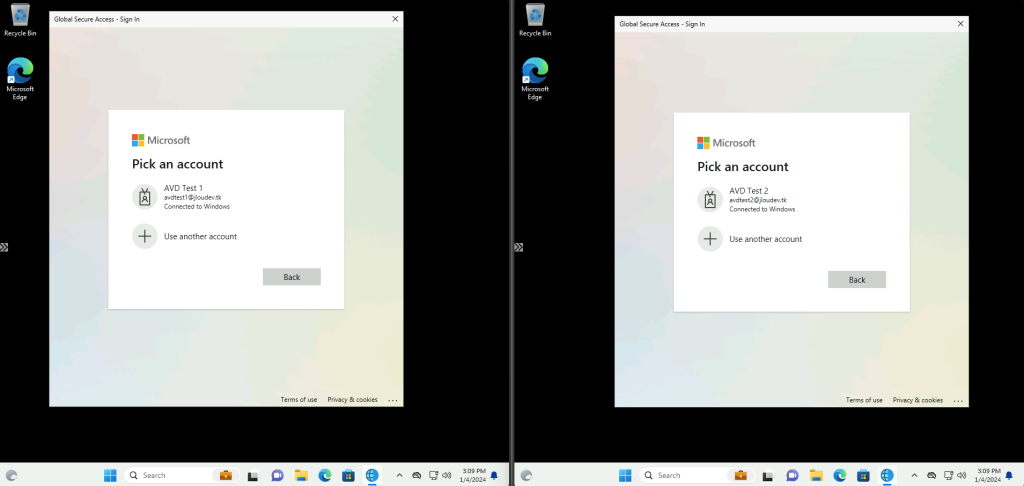
Task: Open volume control on AVD Test 2 taskbar
Action: pos(962,476)
